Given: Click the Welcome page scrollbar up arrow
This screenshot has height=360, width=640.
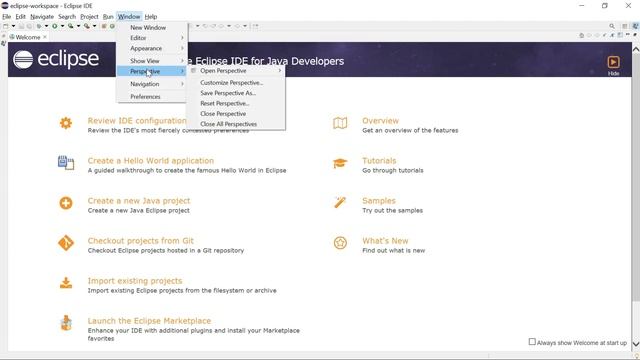Looking at the screenshot, I should click(636, 49).
